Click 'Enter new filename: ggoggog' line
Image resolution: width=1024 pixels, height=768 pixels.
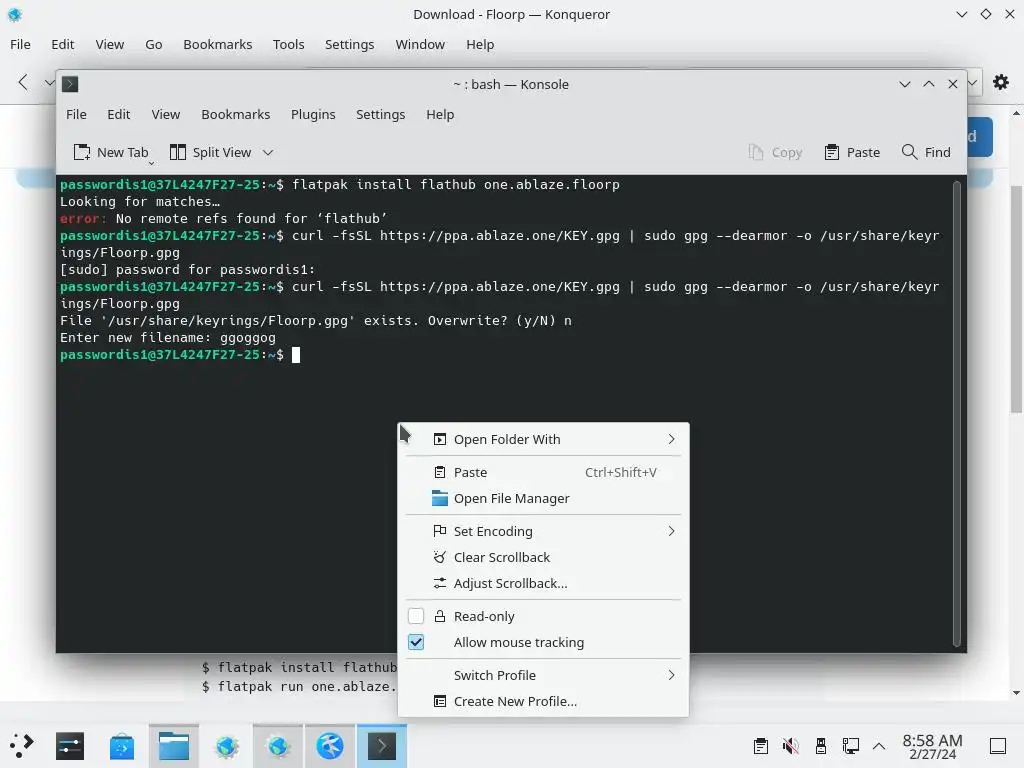(168, 338)
